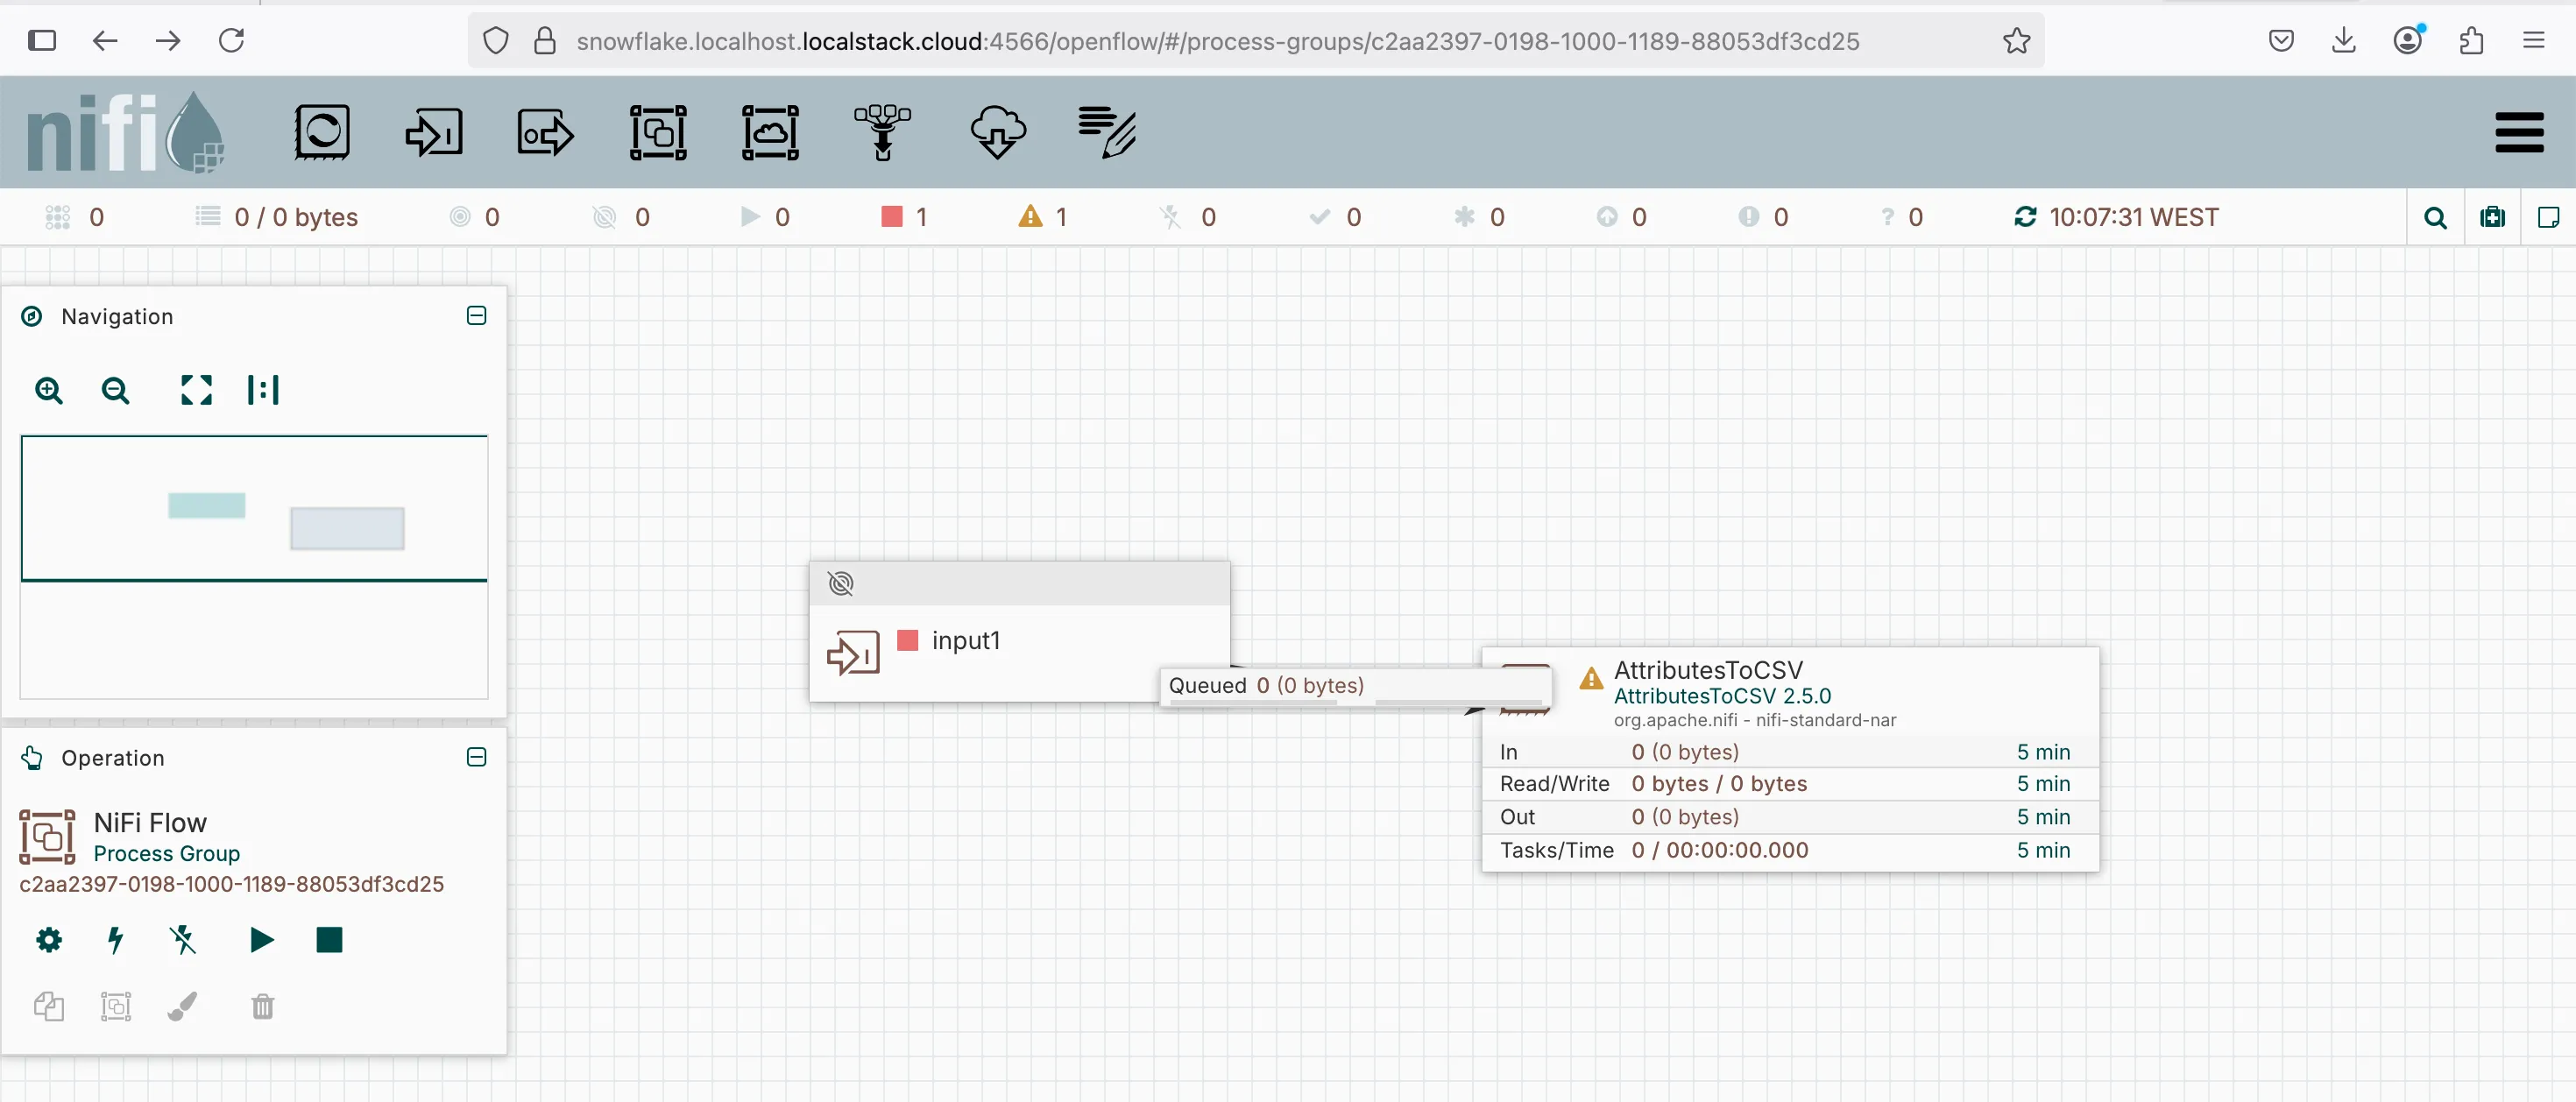Screen dimensions: 2576x1102
Task: Disable the flow with the crossed-lightning icon
Action: (184, 941)
